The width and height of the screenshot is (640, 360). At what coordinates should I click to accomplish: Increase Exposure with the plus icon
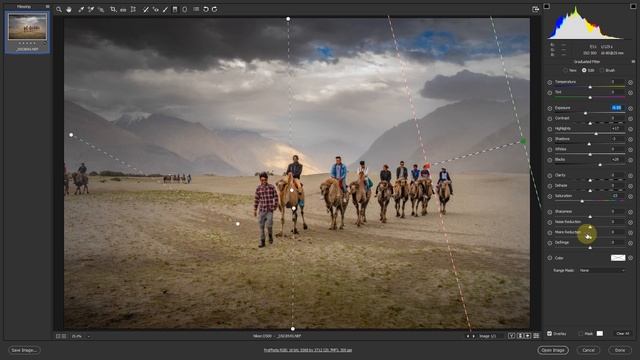tap(631, 109)
